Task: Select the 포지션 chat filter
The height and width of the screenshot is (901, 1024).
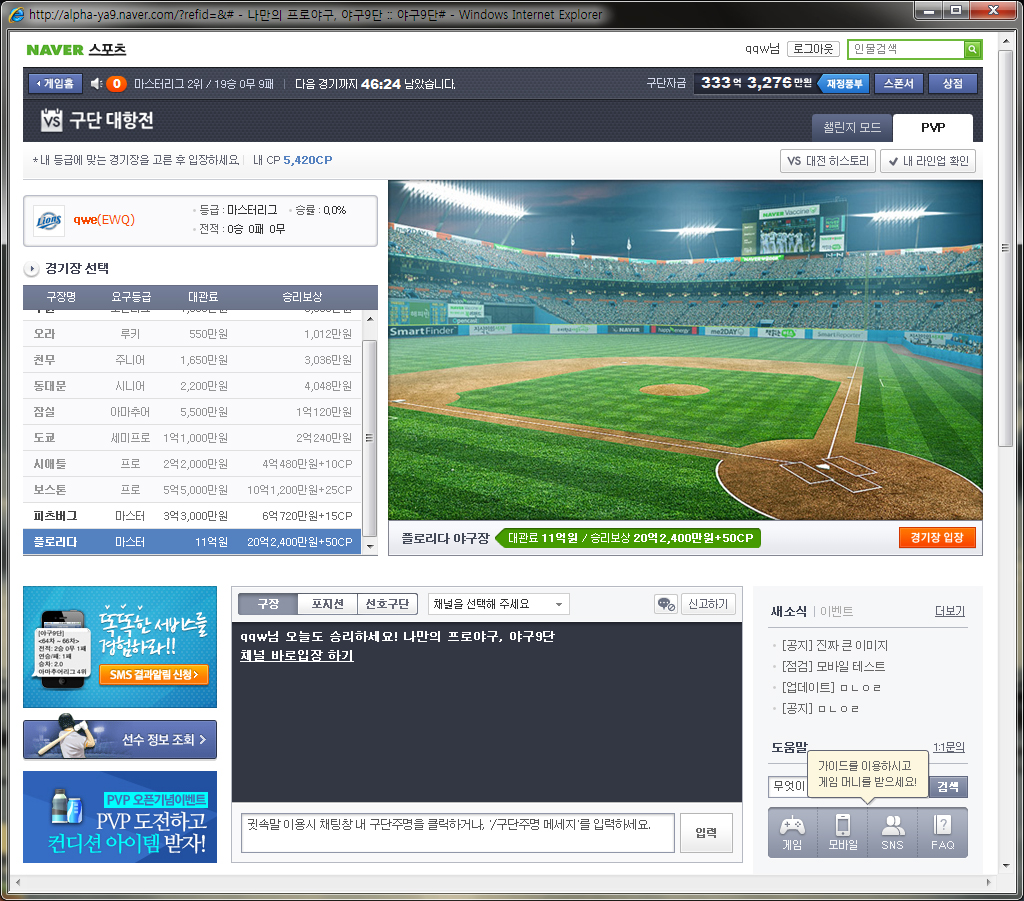Action: click(327, 604)
